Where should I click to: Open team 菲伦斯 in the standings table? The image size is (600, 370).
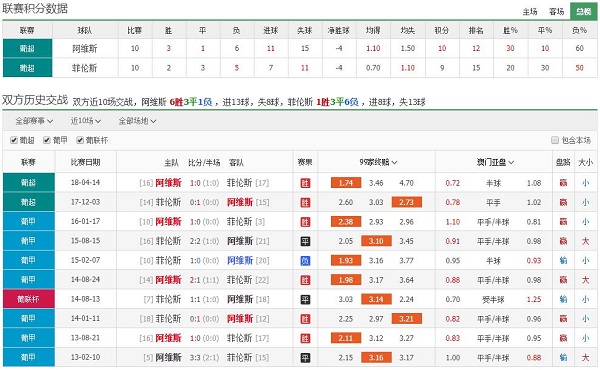[85, 68]
